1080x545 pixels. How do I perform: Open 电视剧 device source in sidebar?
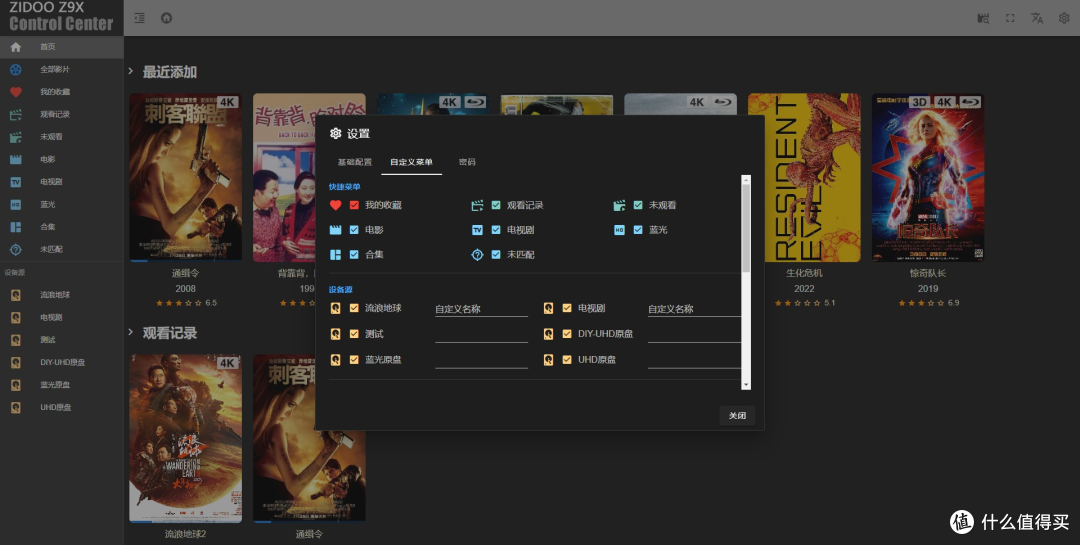click(x=62, y=318)
